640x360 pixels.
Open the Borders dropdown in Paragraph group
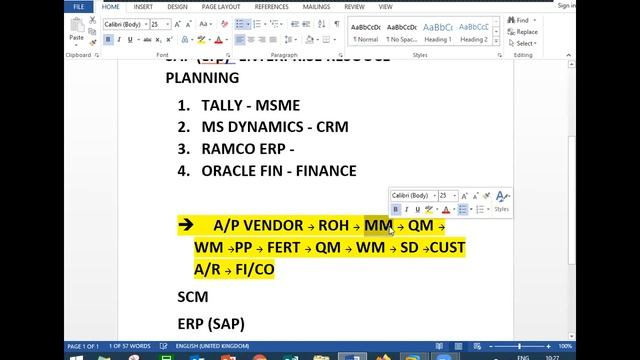[x=335, y=40]
